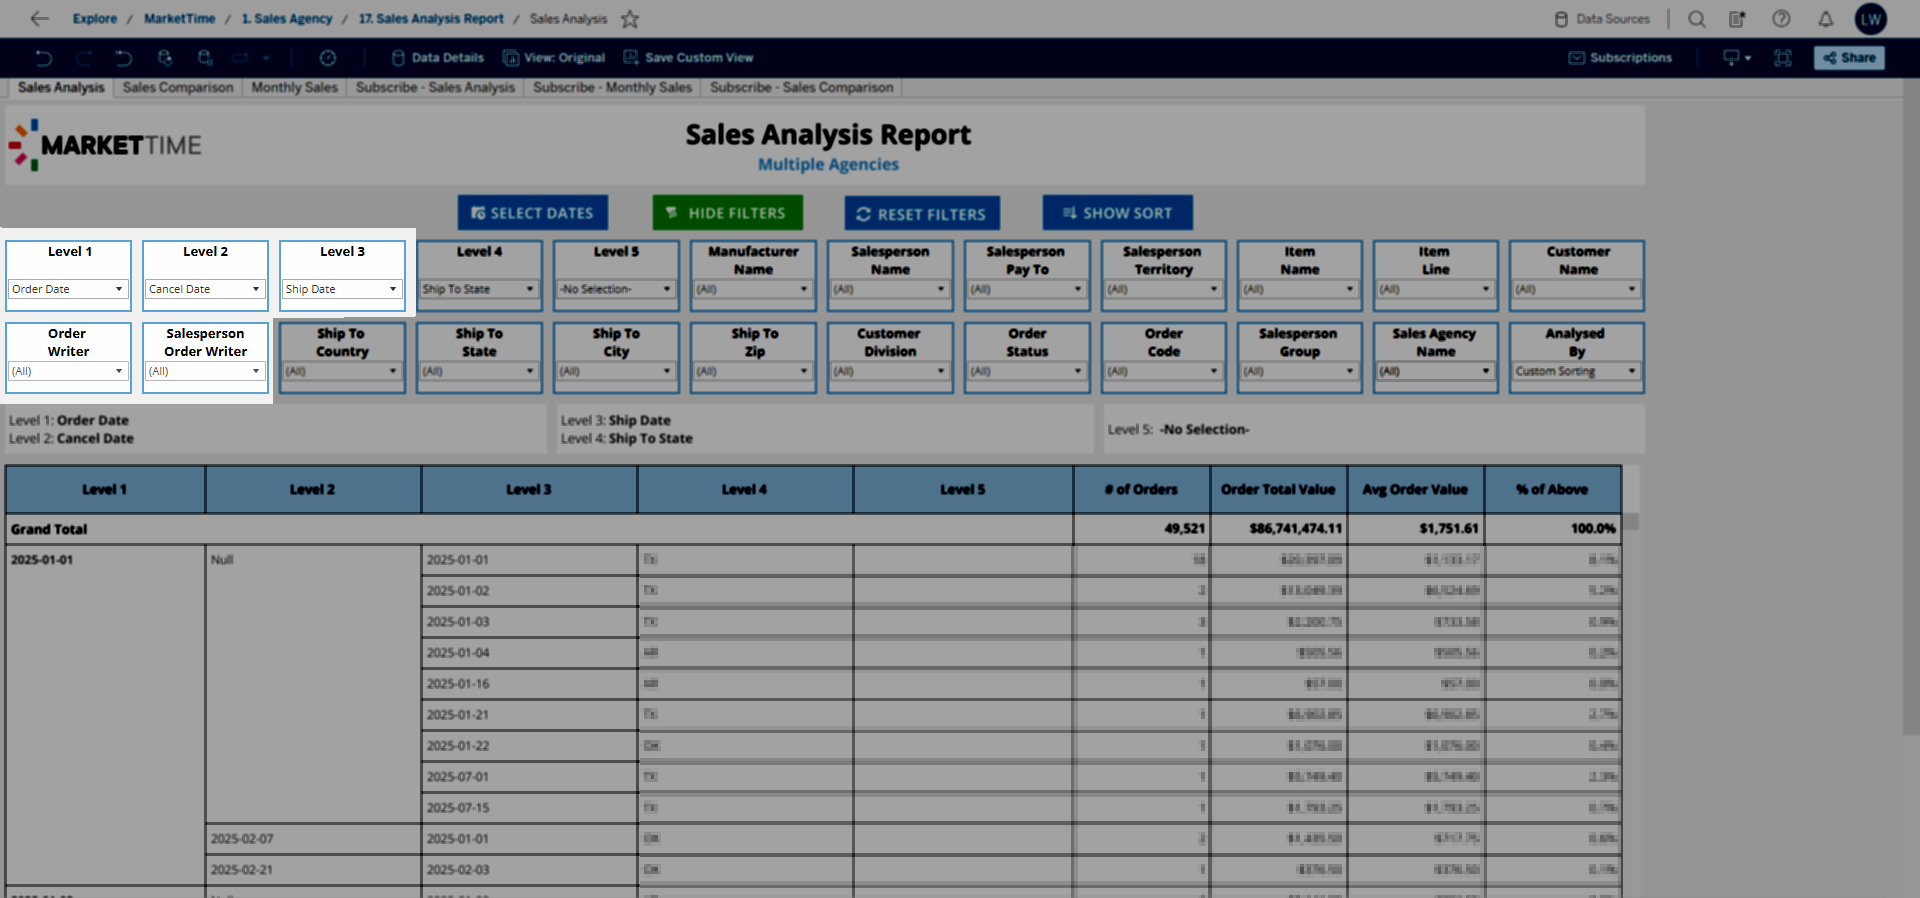This screenshot has width=1920, height=898.
Task: Open the Order Status filter dropdown
Action: [1027, 371]
